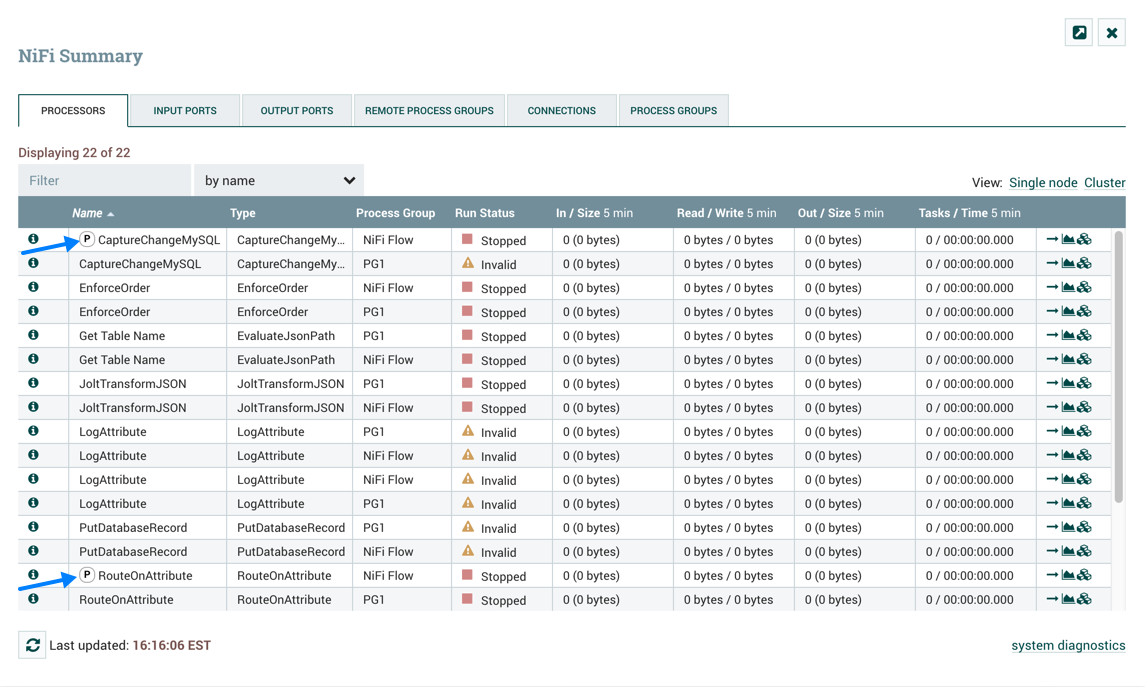Viewport: 1145px width, 687px height.
Task: Open the summary in a new window via pop-out icon
Action: (1079, 32)
